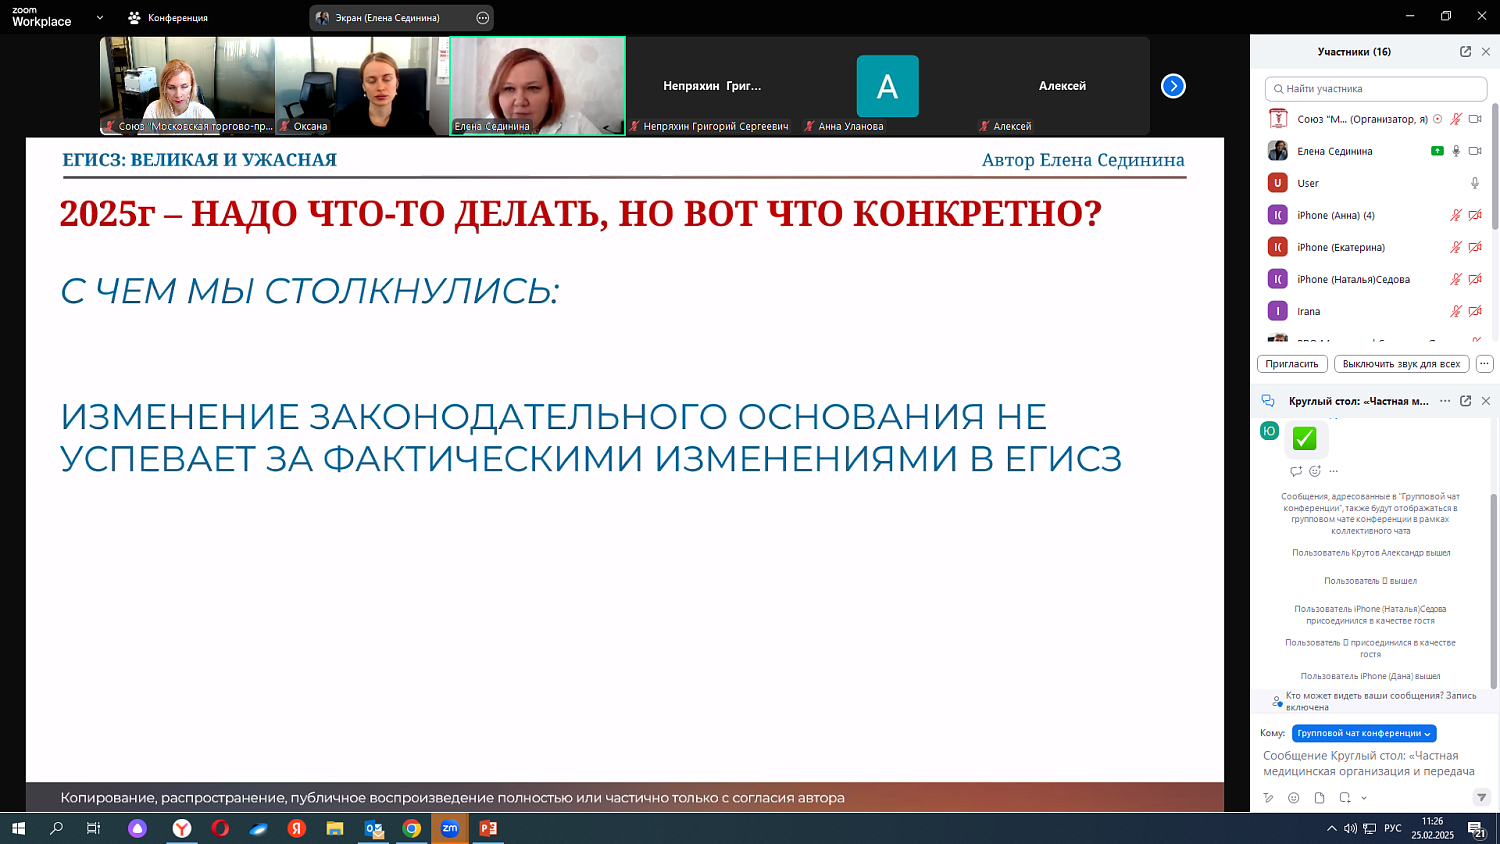The image size is (1500, 844).
Task: Unmute Елена Сединина's microphone icon
Action: 1458,152
